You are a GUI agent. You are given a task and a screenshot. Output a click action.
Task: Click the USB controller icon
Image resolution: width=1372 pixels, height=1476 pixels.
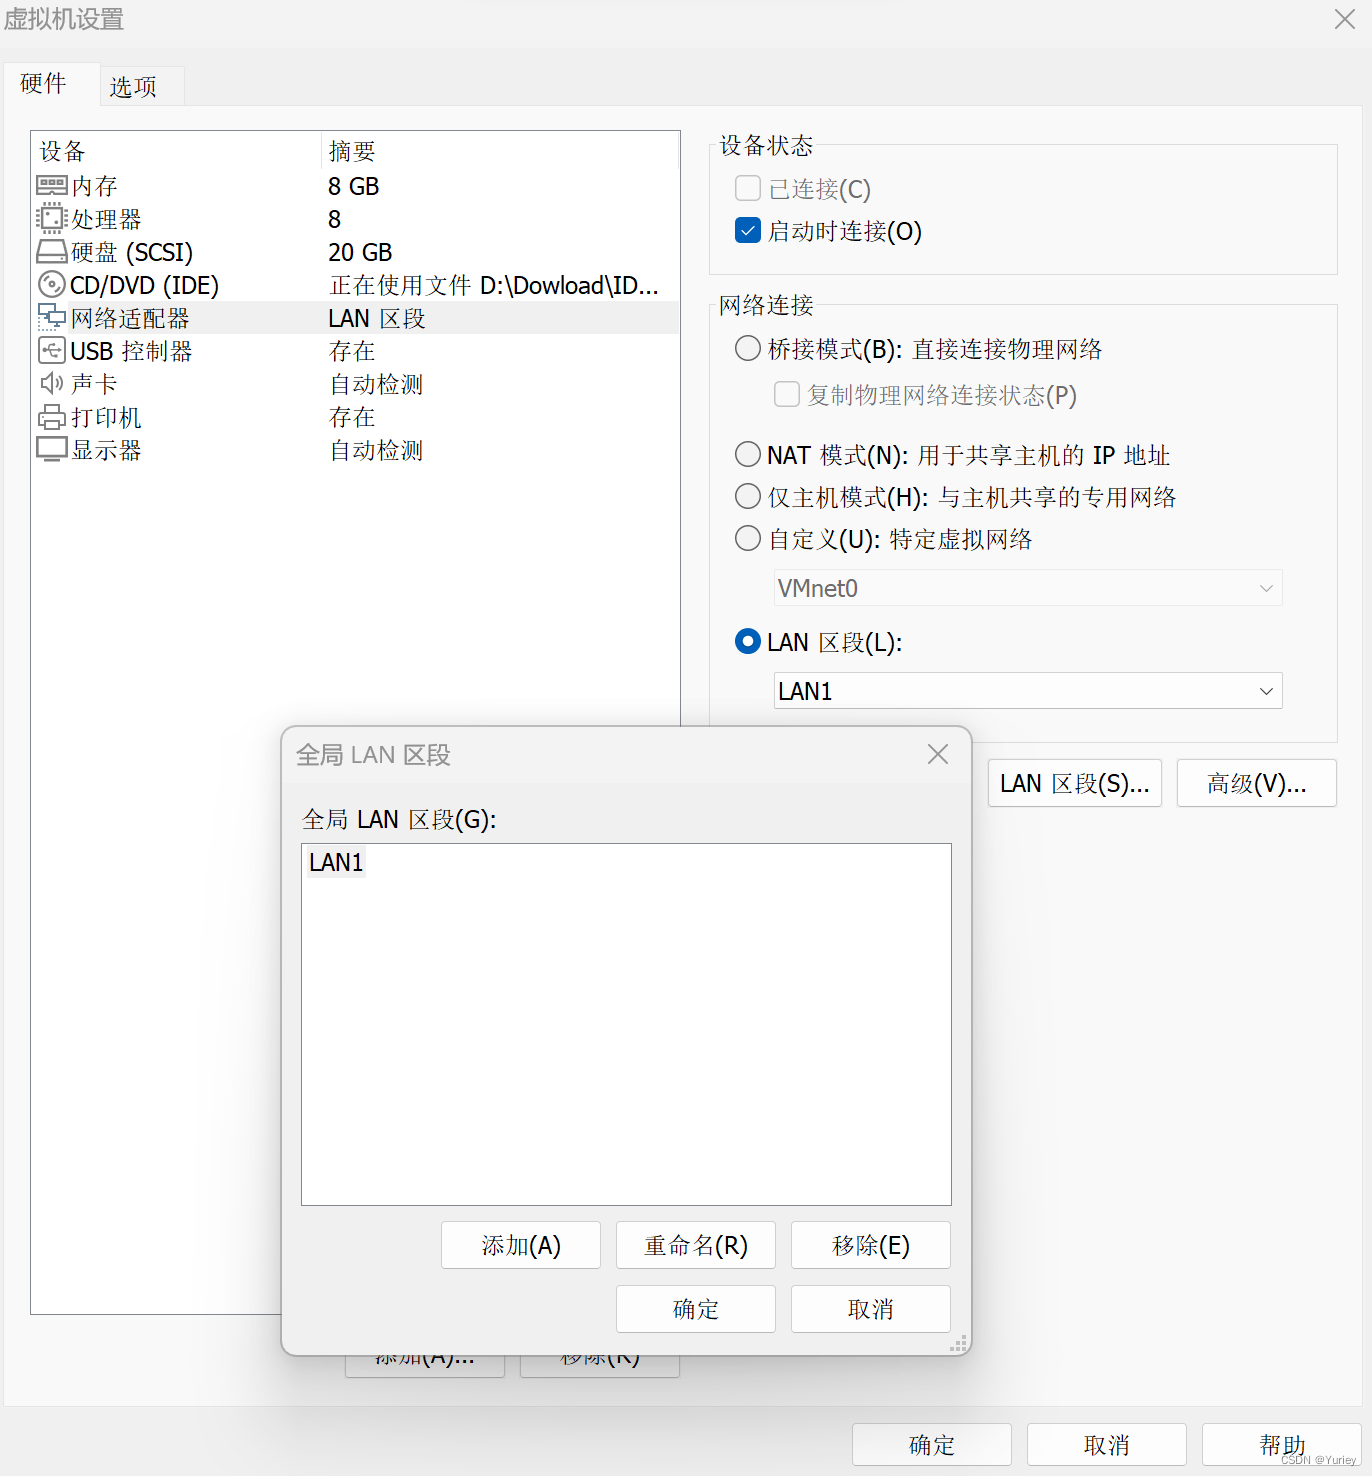[52, 351]
